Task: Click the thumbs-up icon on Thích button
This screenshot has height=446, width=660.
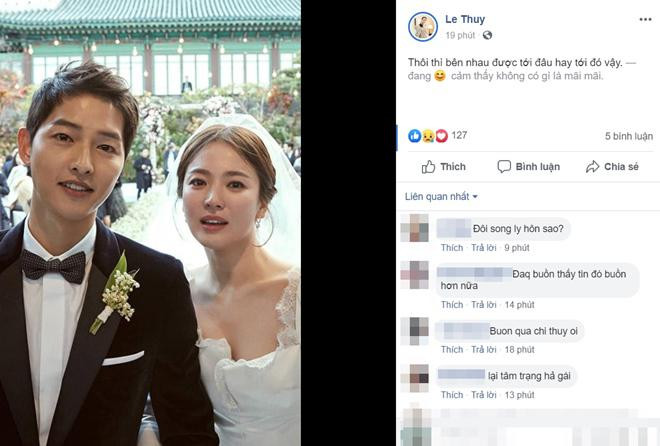Action: (428, 167)
